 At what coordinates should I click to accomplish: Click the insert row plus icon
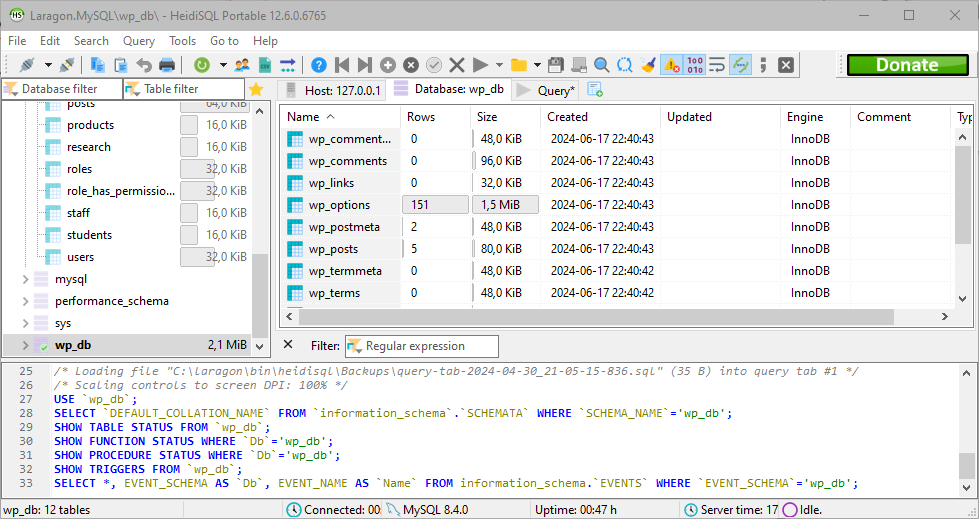pos(388,65)
